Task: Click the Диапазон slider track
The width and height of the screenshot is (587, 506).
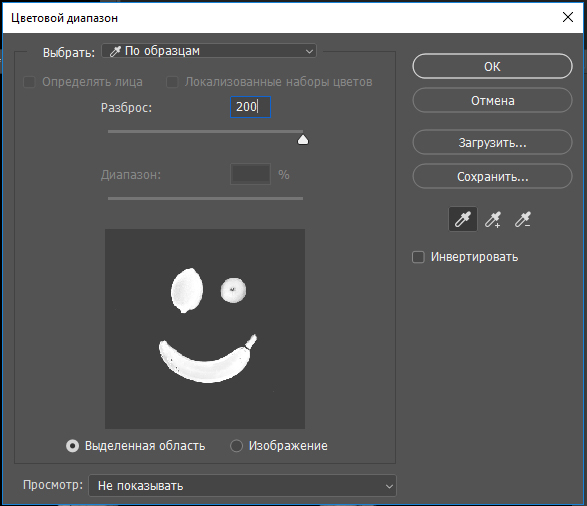Action: [x=205, y=198]
